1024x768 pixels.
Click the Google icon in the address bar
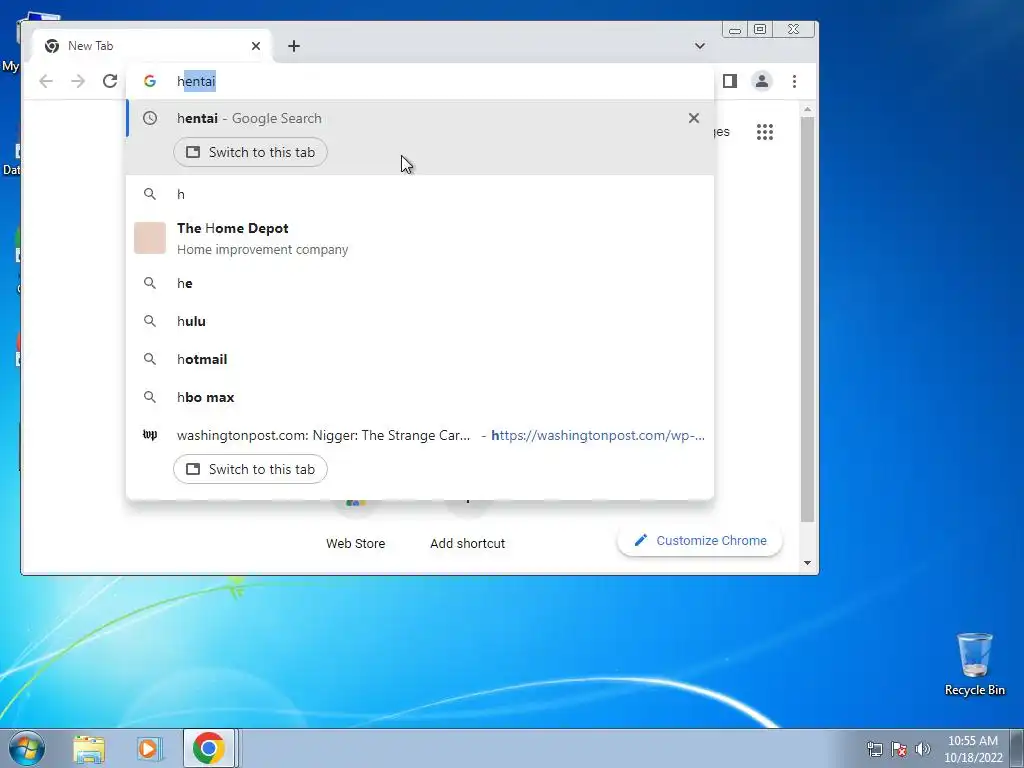point(150,81)
